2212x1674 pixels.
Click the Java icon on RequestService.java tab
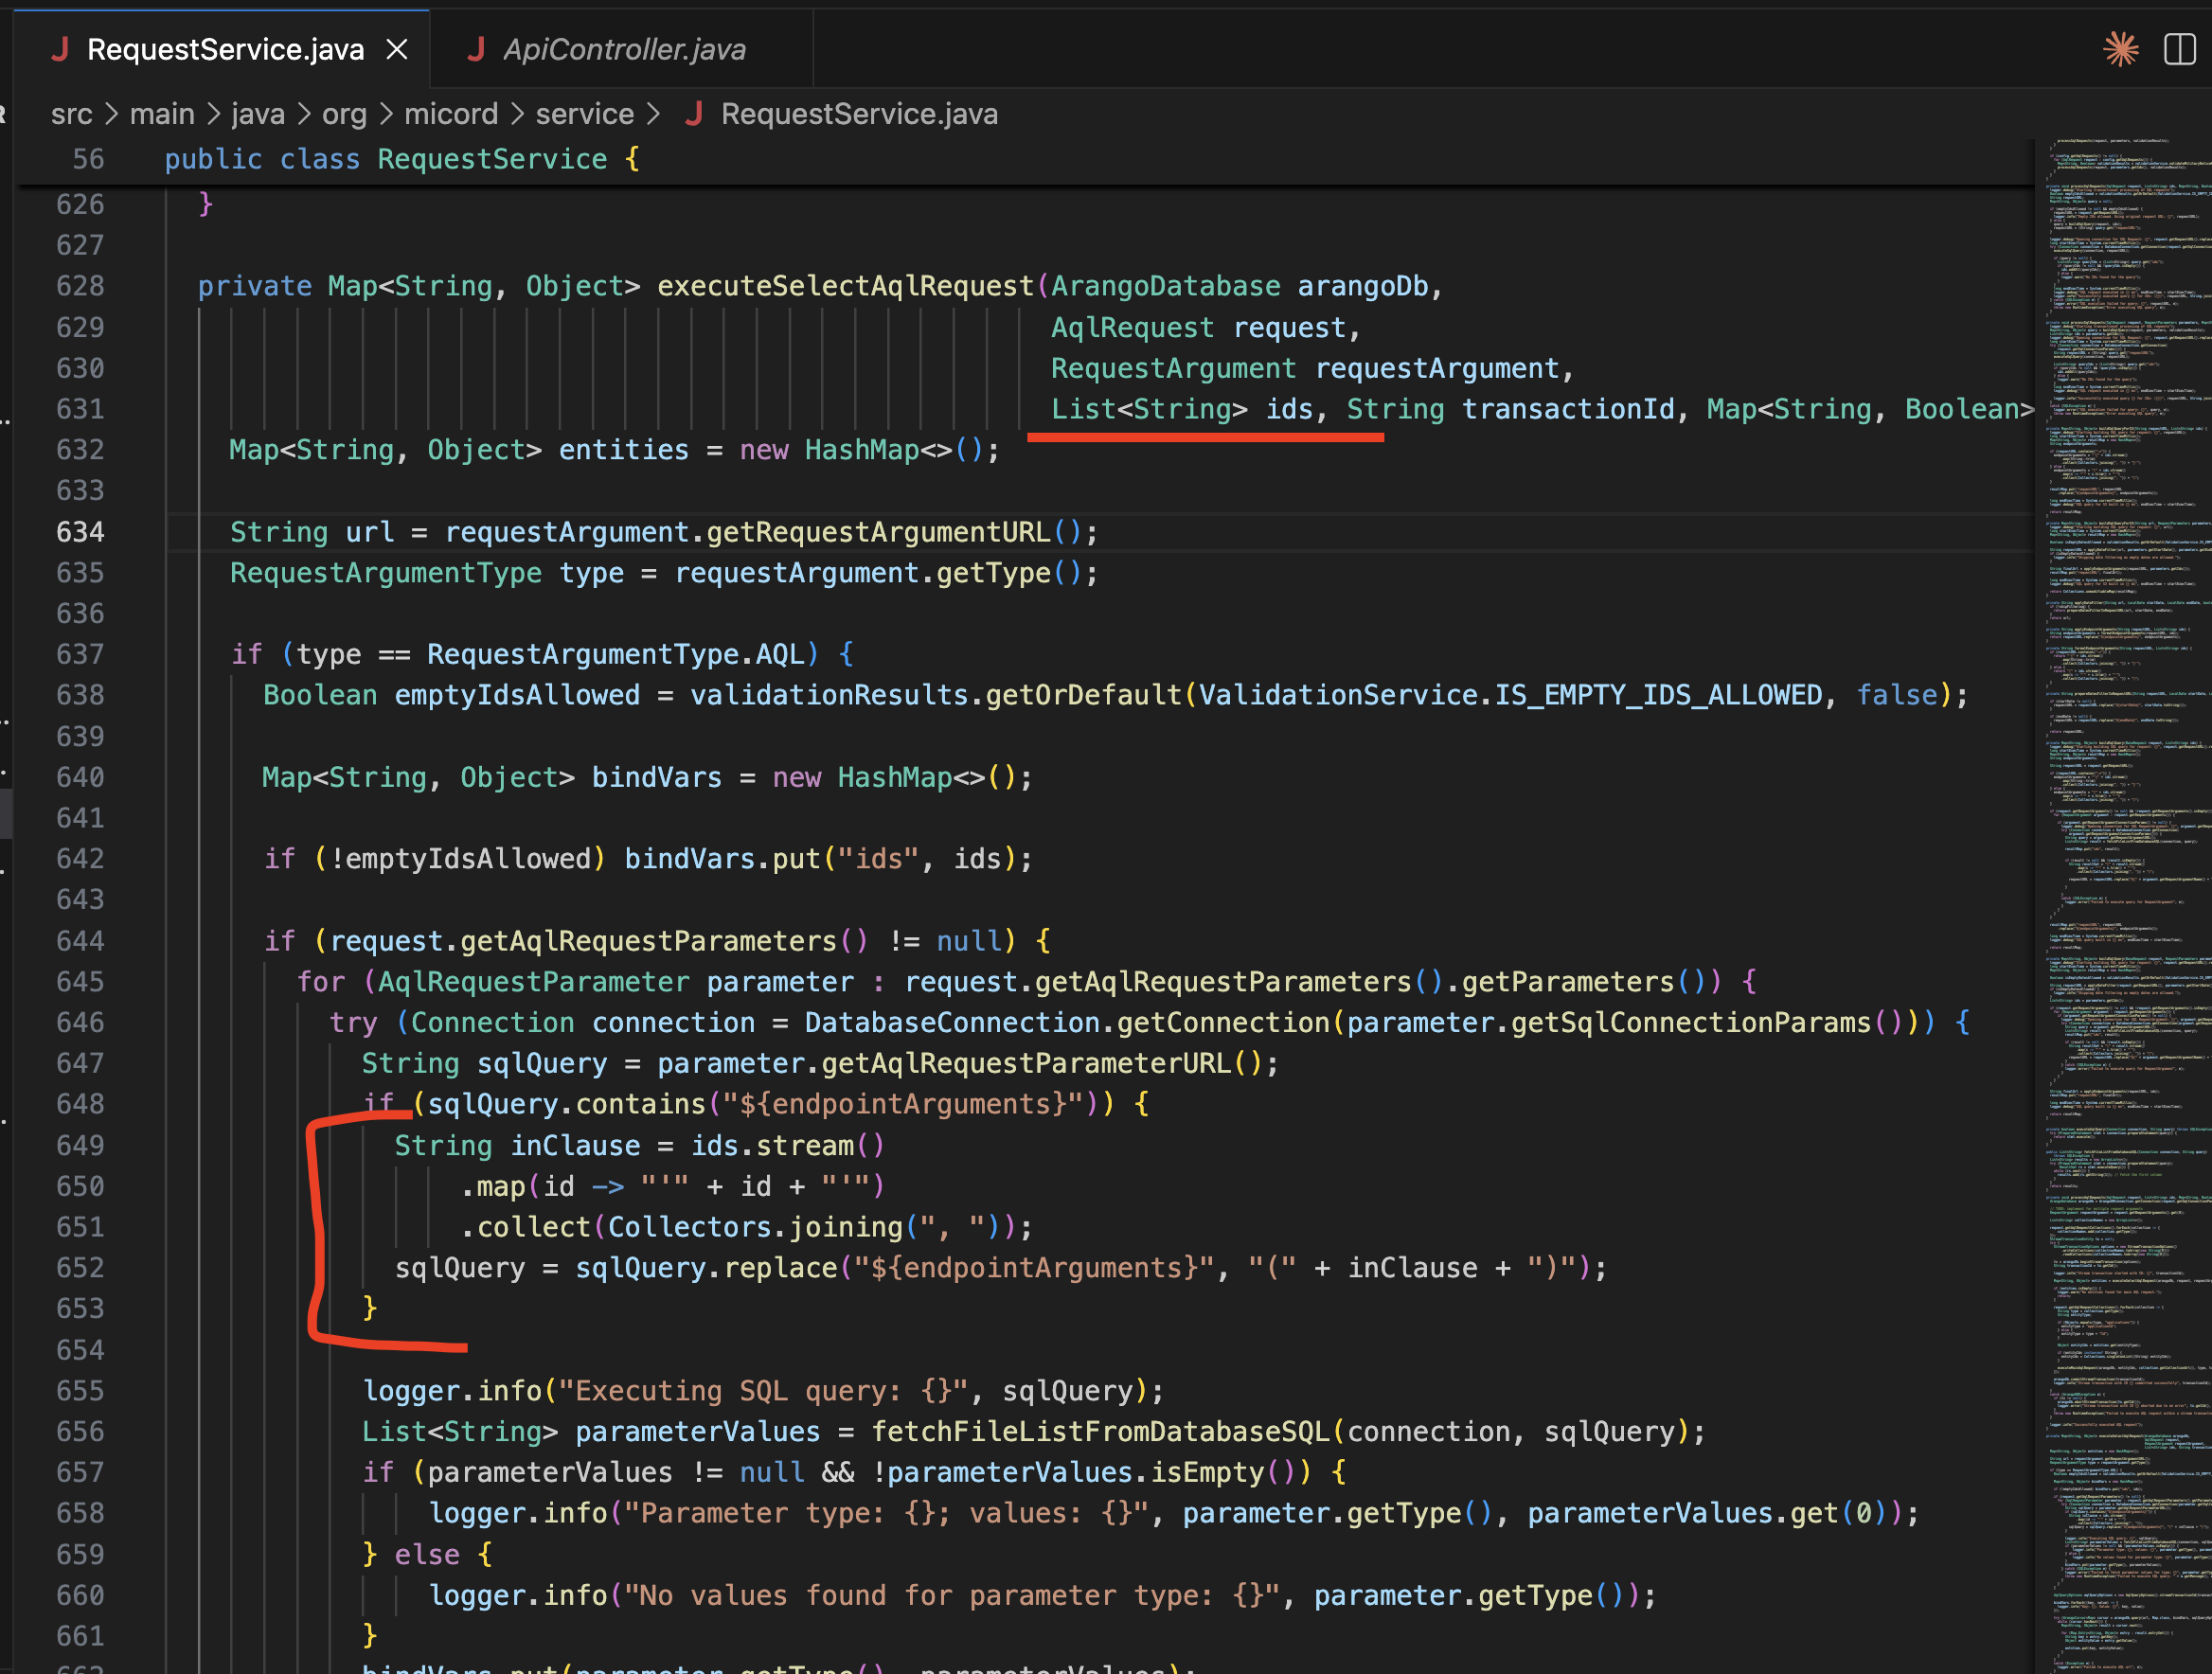60,49
